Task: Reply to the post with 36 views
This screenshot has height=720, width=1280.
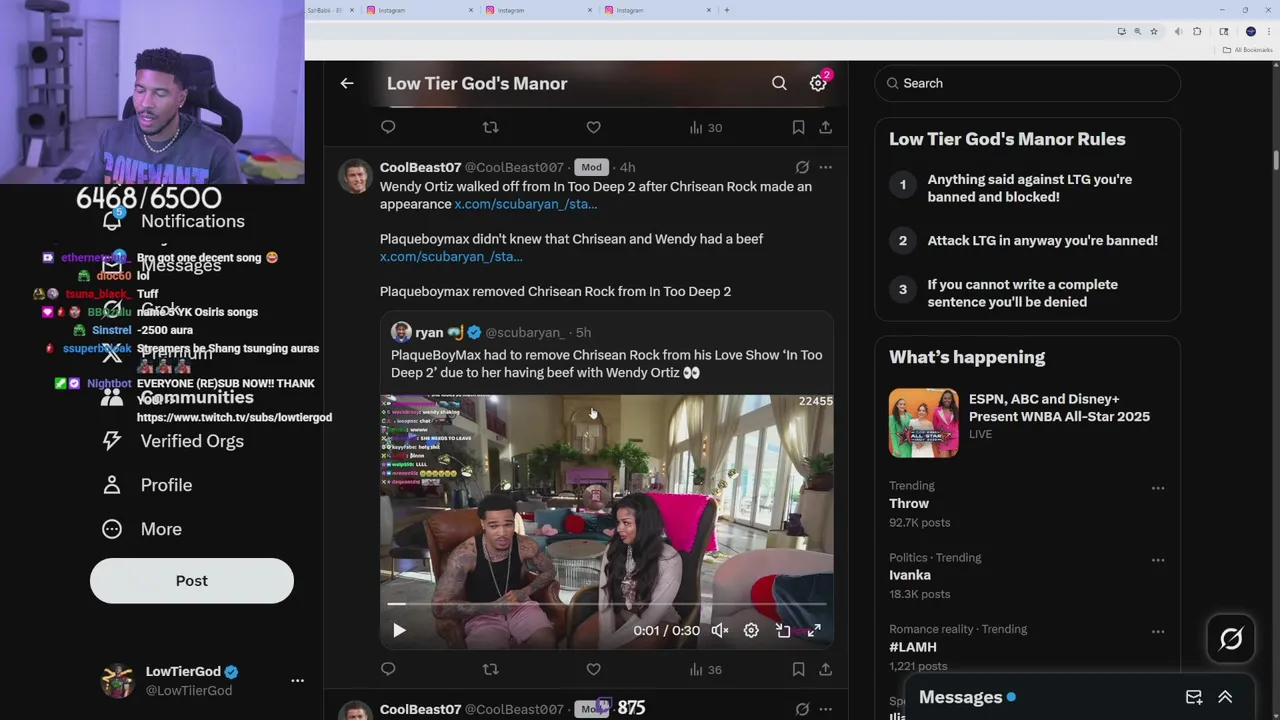Action: click(x=388, y=669)
